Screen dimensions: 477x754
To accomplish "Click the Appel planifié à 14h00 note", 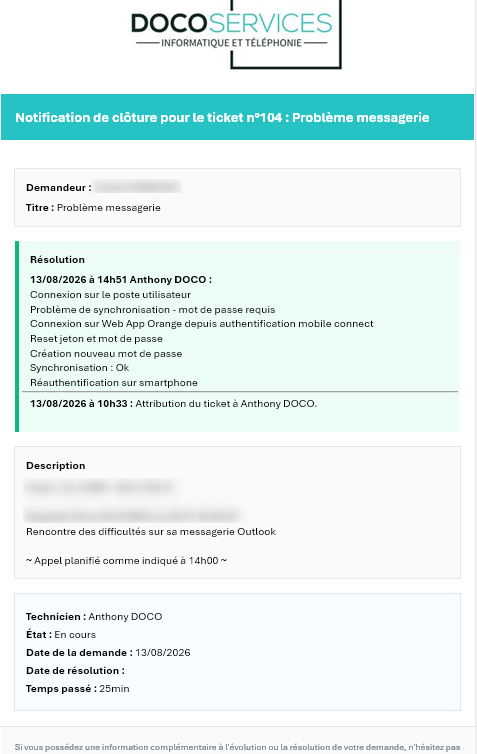I will 126,561.
